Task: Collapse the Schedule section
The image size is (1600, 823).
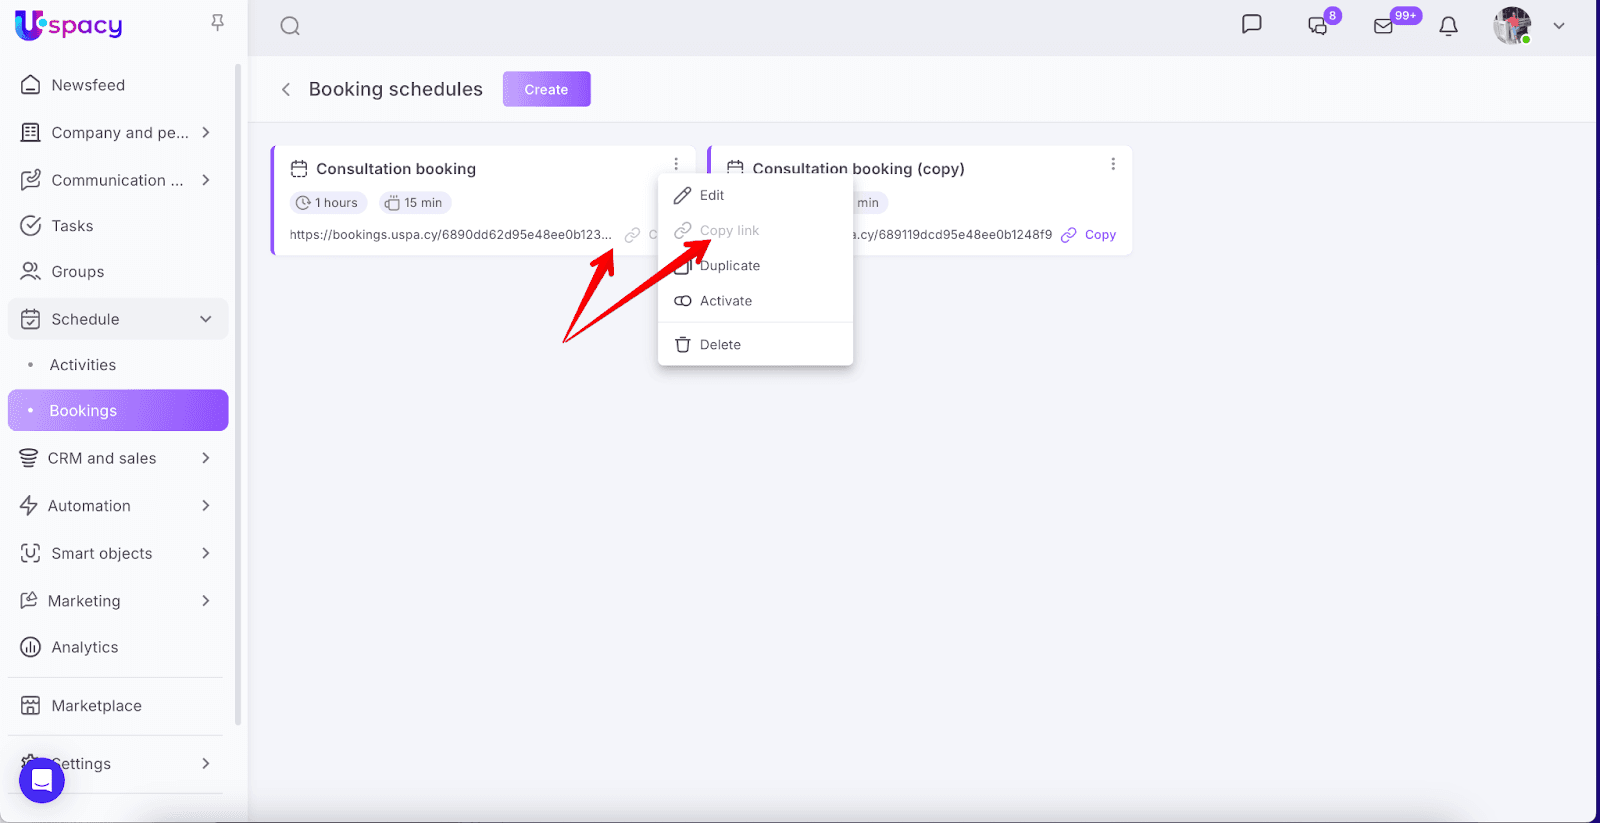Action: point(205,319)
